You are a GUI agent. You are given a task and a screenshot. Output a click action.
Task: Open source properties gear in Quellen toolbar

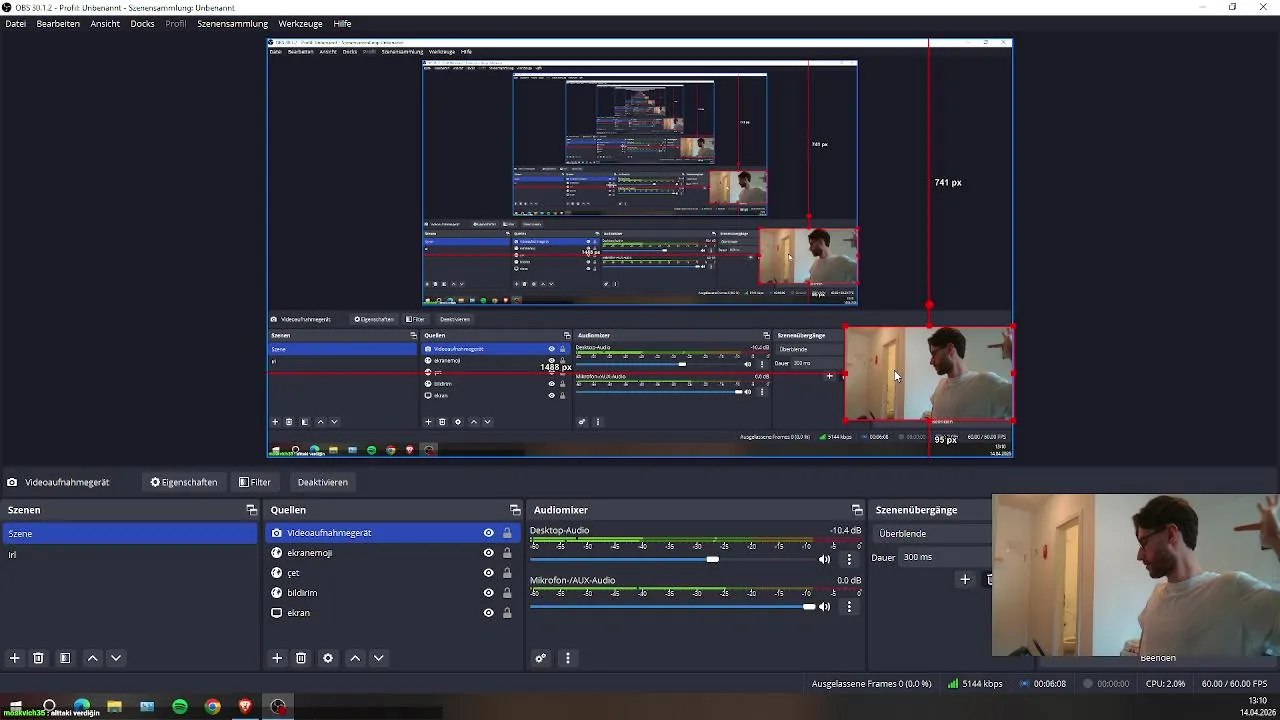pos(328,658)
